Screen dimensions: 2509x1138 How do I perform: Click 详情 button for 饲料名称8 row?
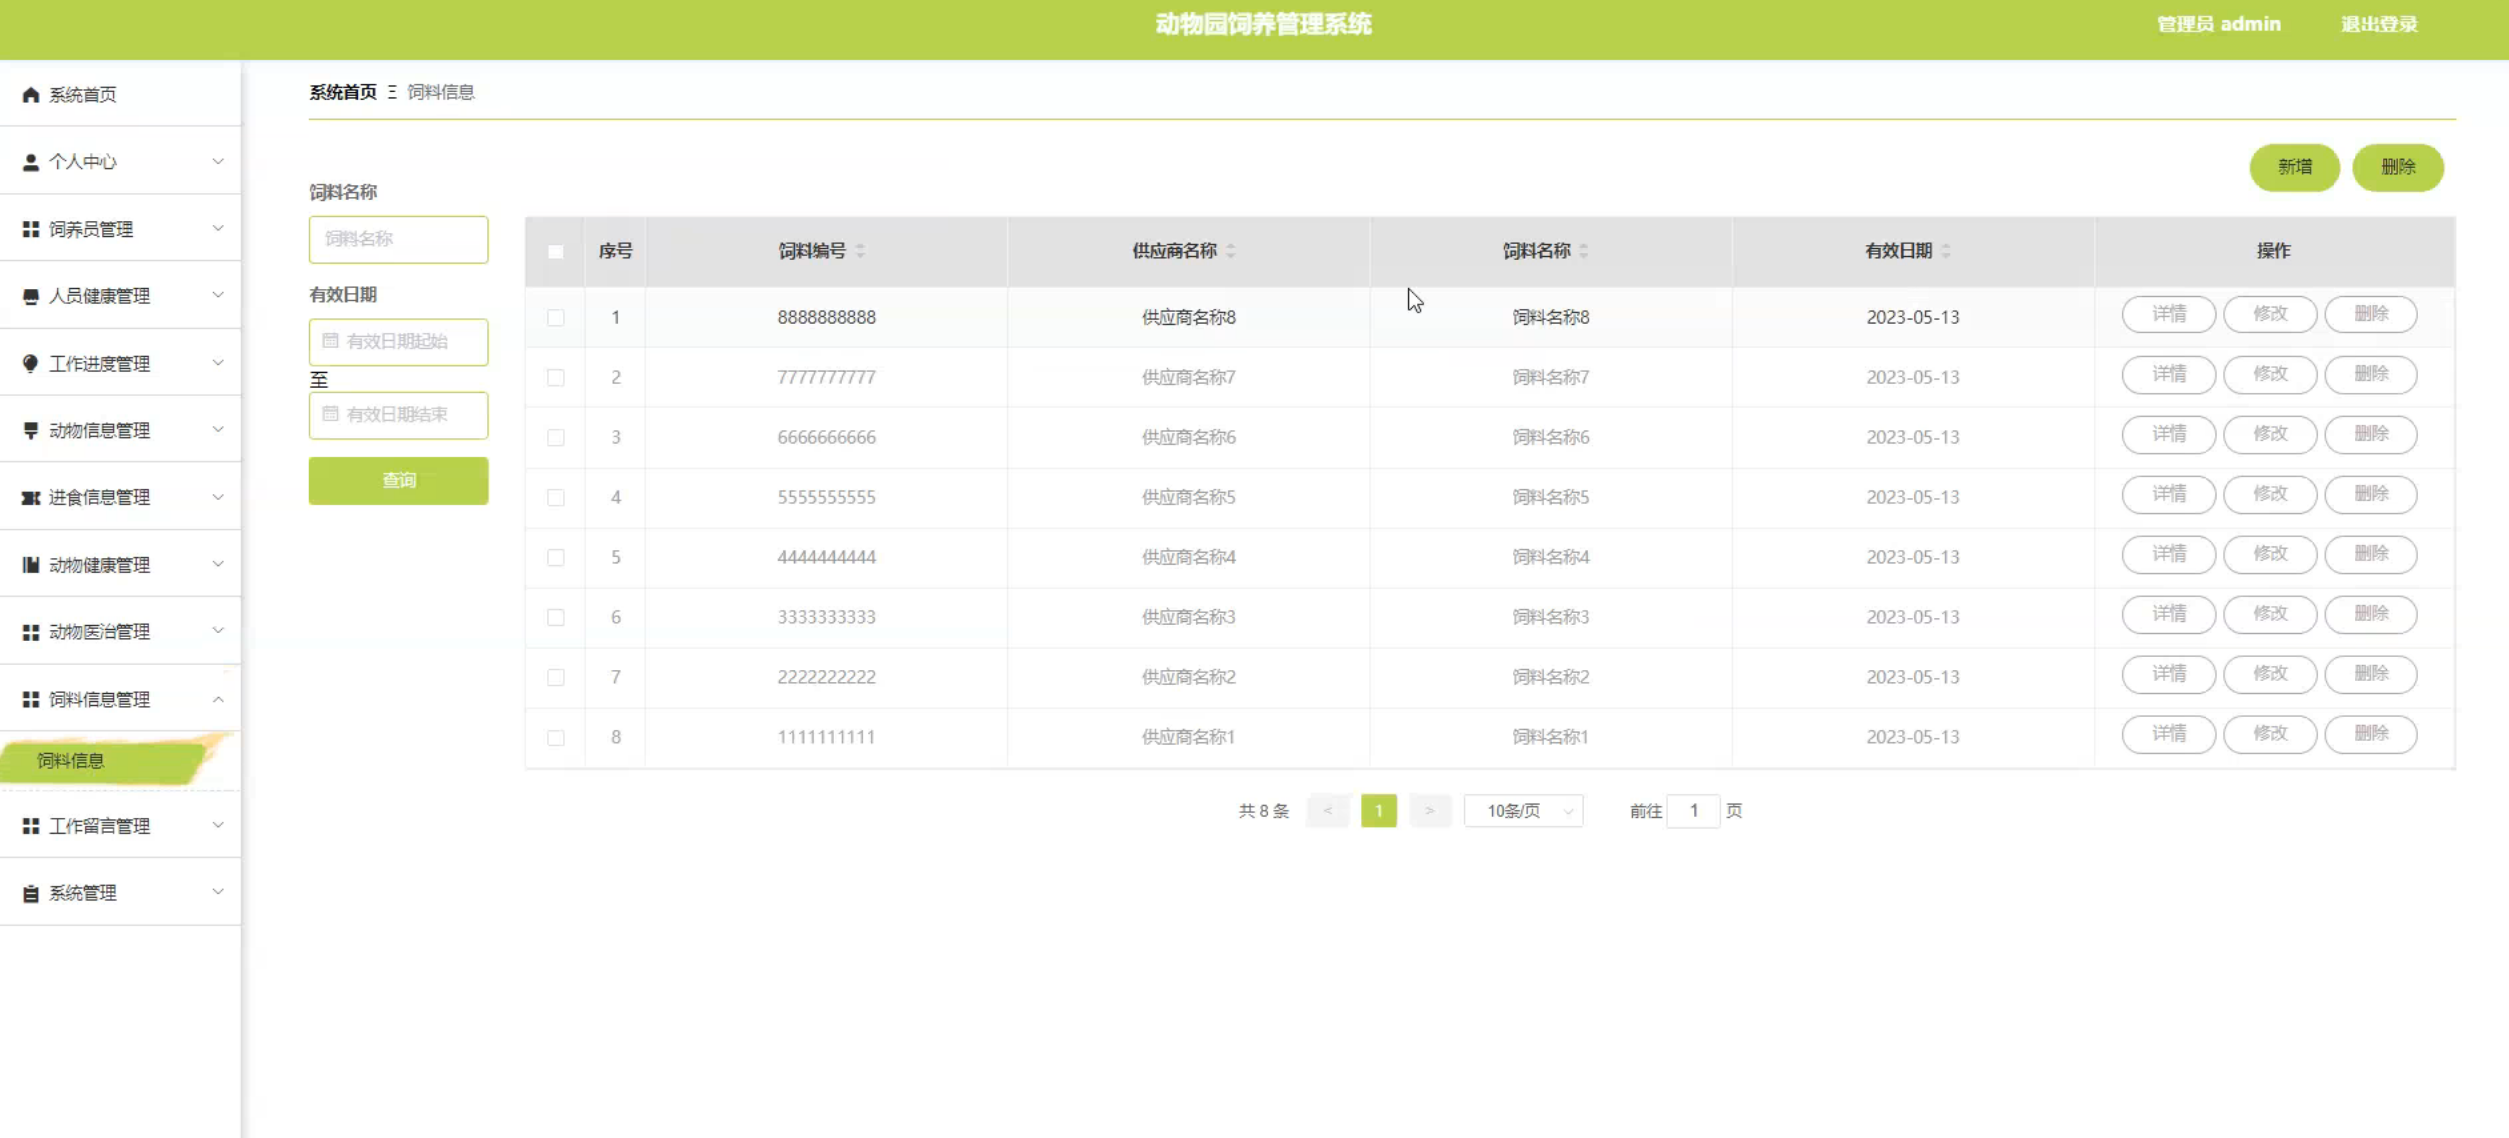[2168, 314]
